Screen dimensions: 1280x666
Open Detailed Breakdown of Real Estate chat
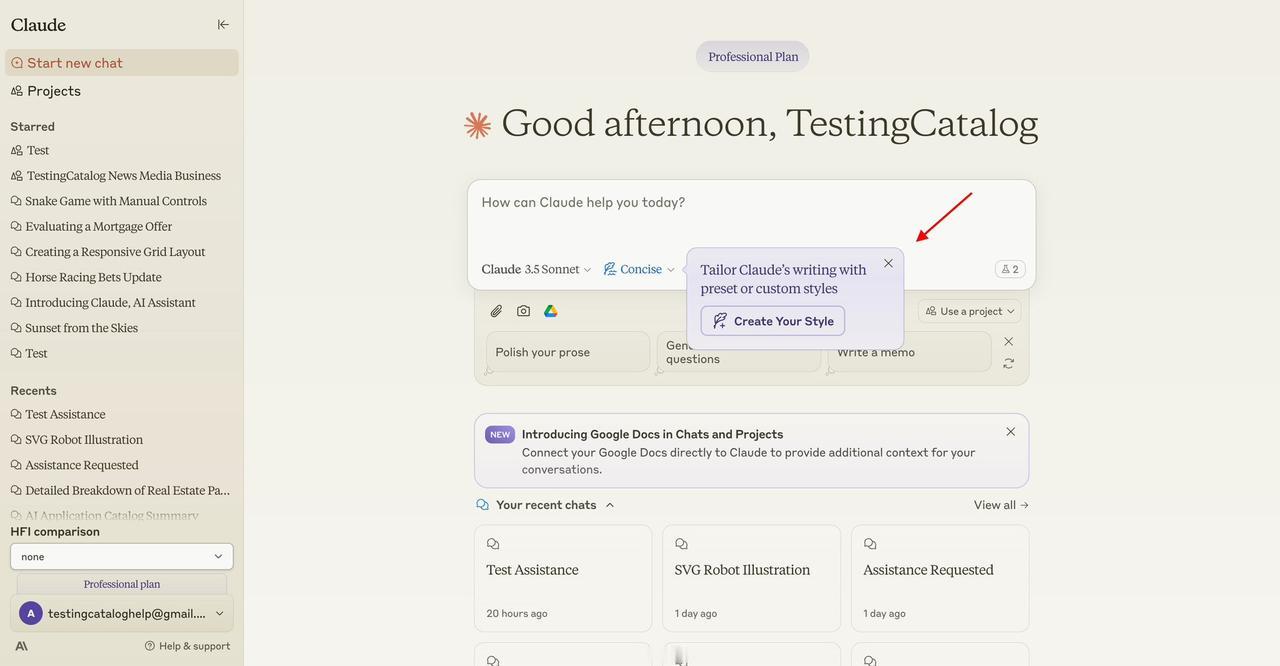click(122, 491)
